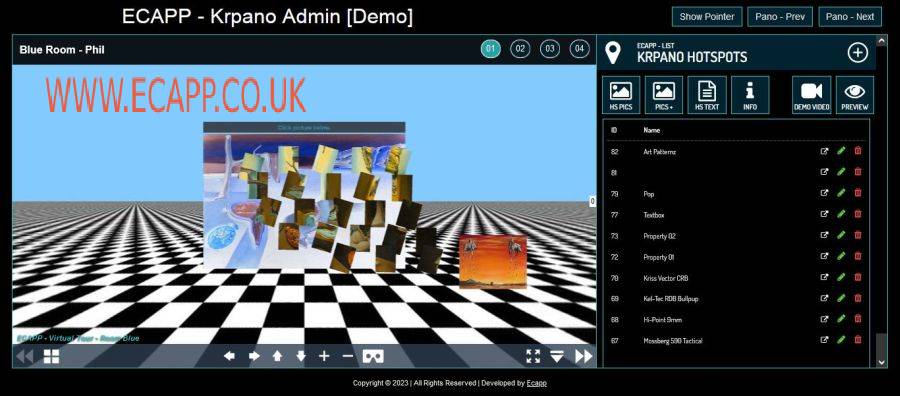Click the hotspot list scrollbar down arrow
Viewport: 900px width, 396px height.
[x=882, y=362]
